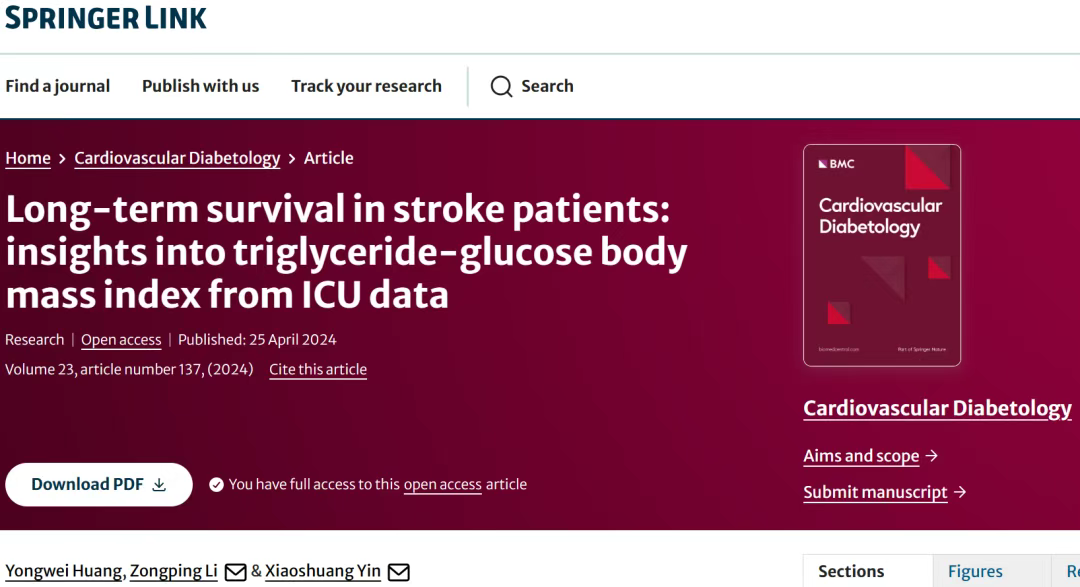The image size is (1080, 587).
Task: Click the arrow icon beside Submit manuscript
Action: [x=960, y=492]
